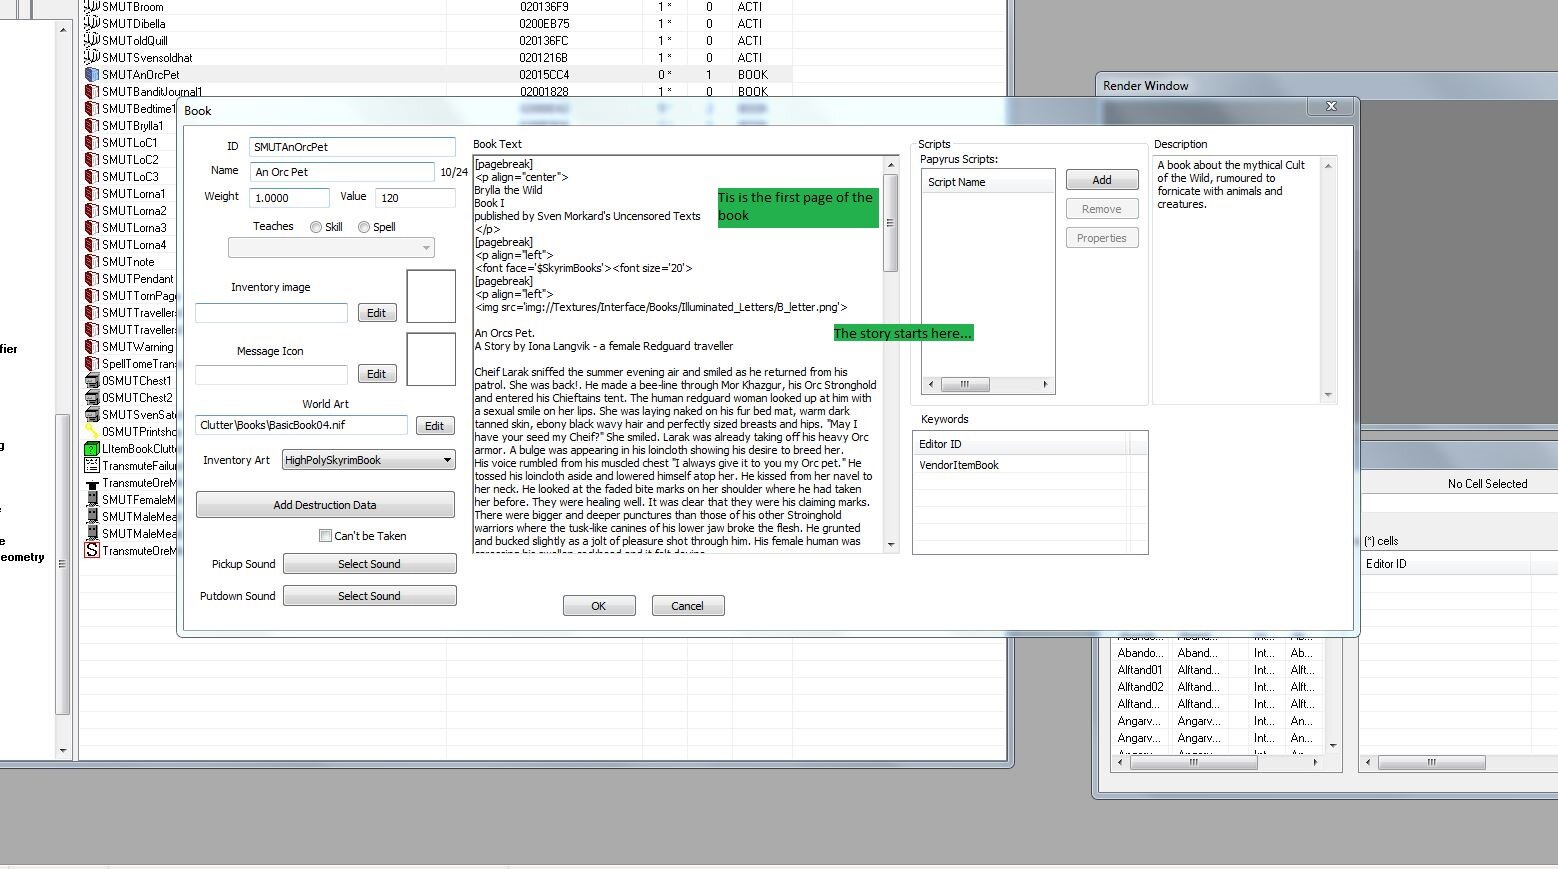Click the Editor ID keywords column header
The image size is (1558, 869).
point(1021,444)
